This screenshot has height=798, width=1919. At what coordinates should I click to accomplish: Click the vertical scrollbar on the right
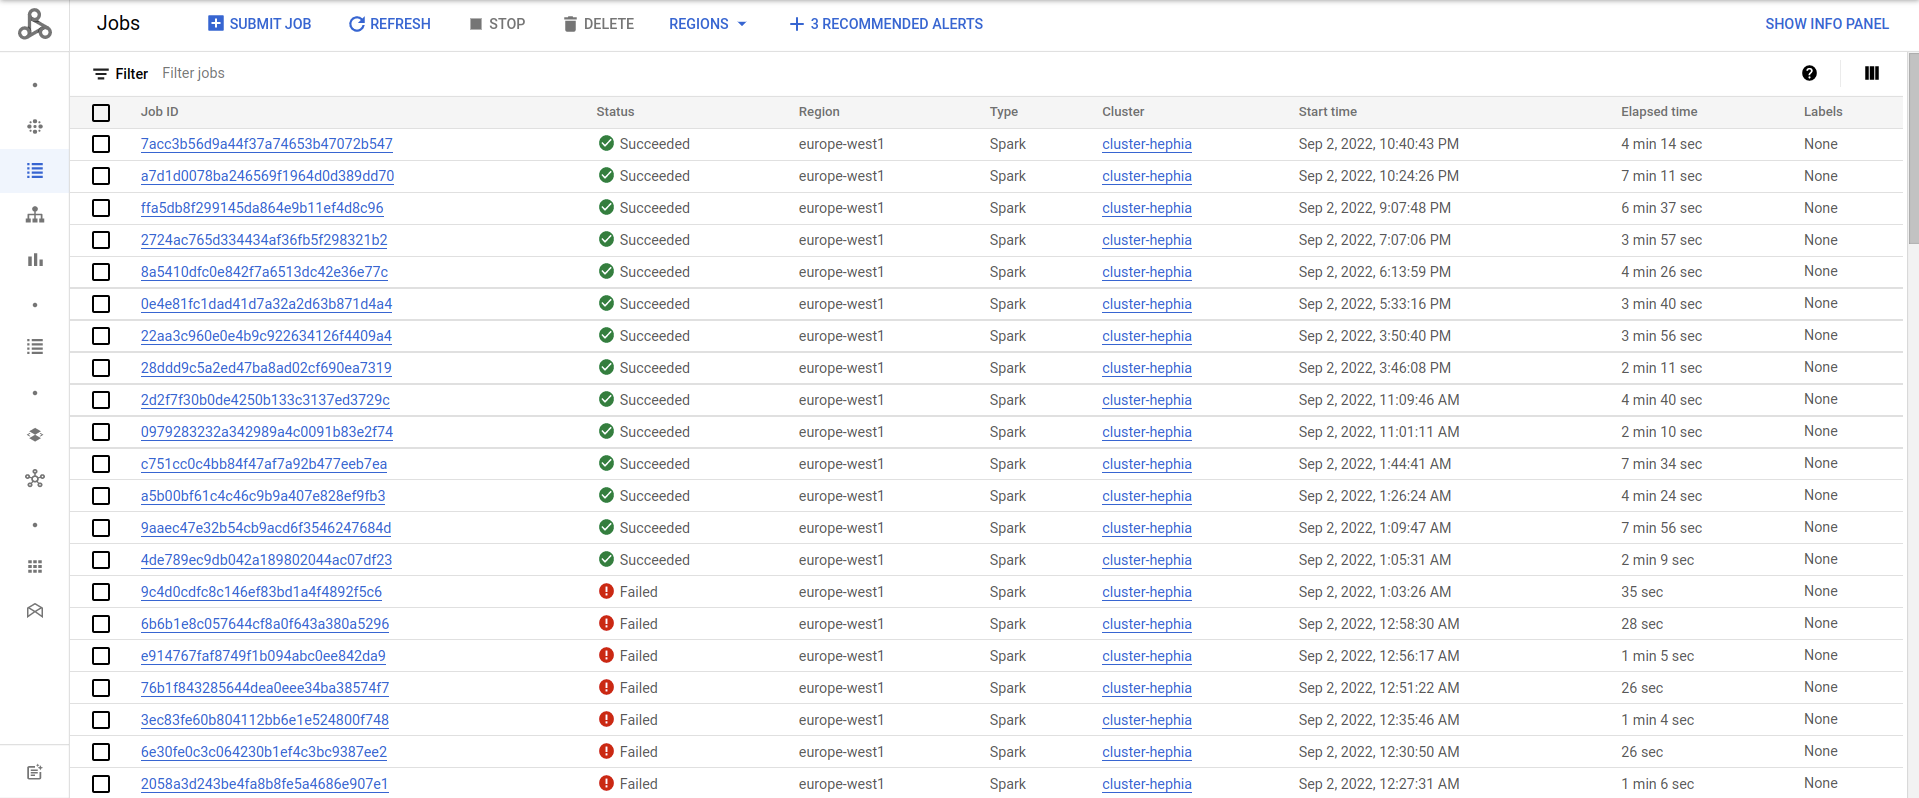tap(1912, 150)
